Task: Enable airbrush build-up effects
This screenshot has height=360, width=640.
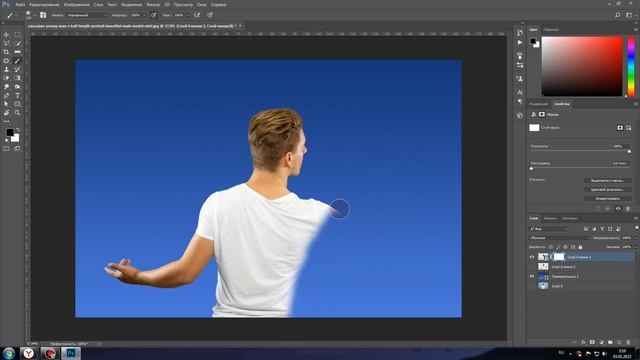Action: pyautogui.click(x=197, y=15)
